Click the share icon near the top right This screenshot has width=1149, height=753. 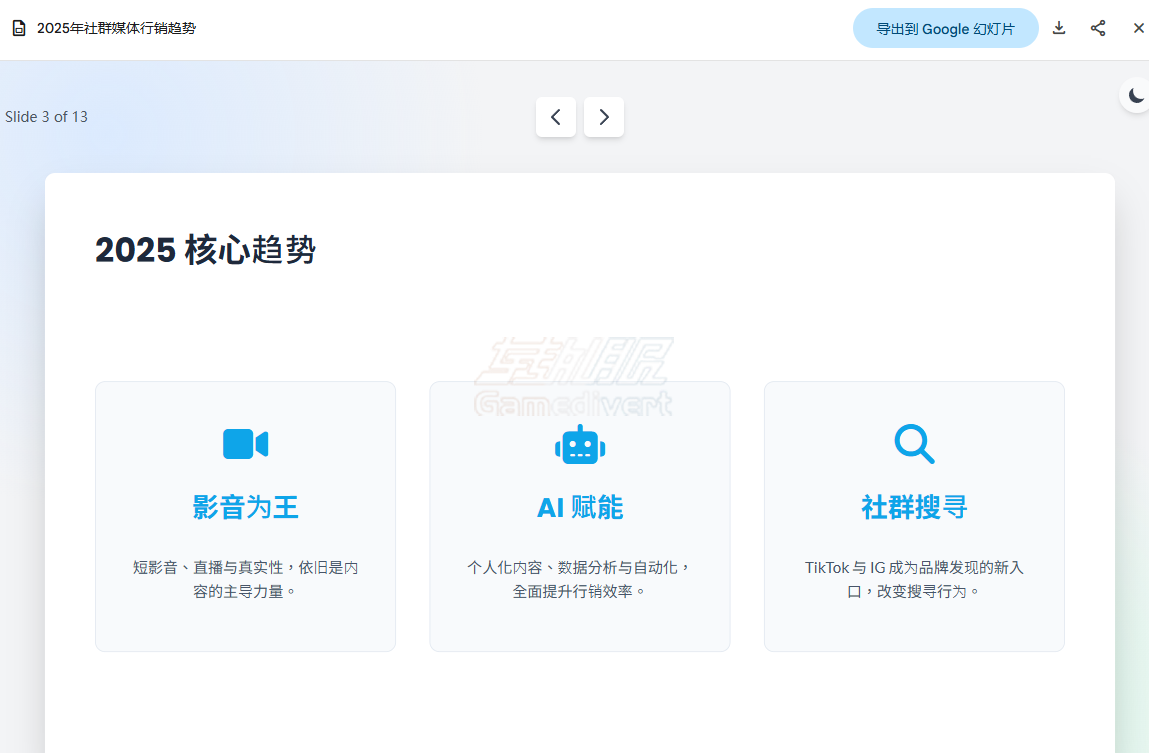pyautogui.click(x=1098, y=28)
